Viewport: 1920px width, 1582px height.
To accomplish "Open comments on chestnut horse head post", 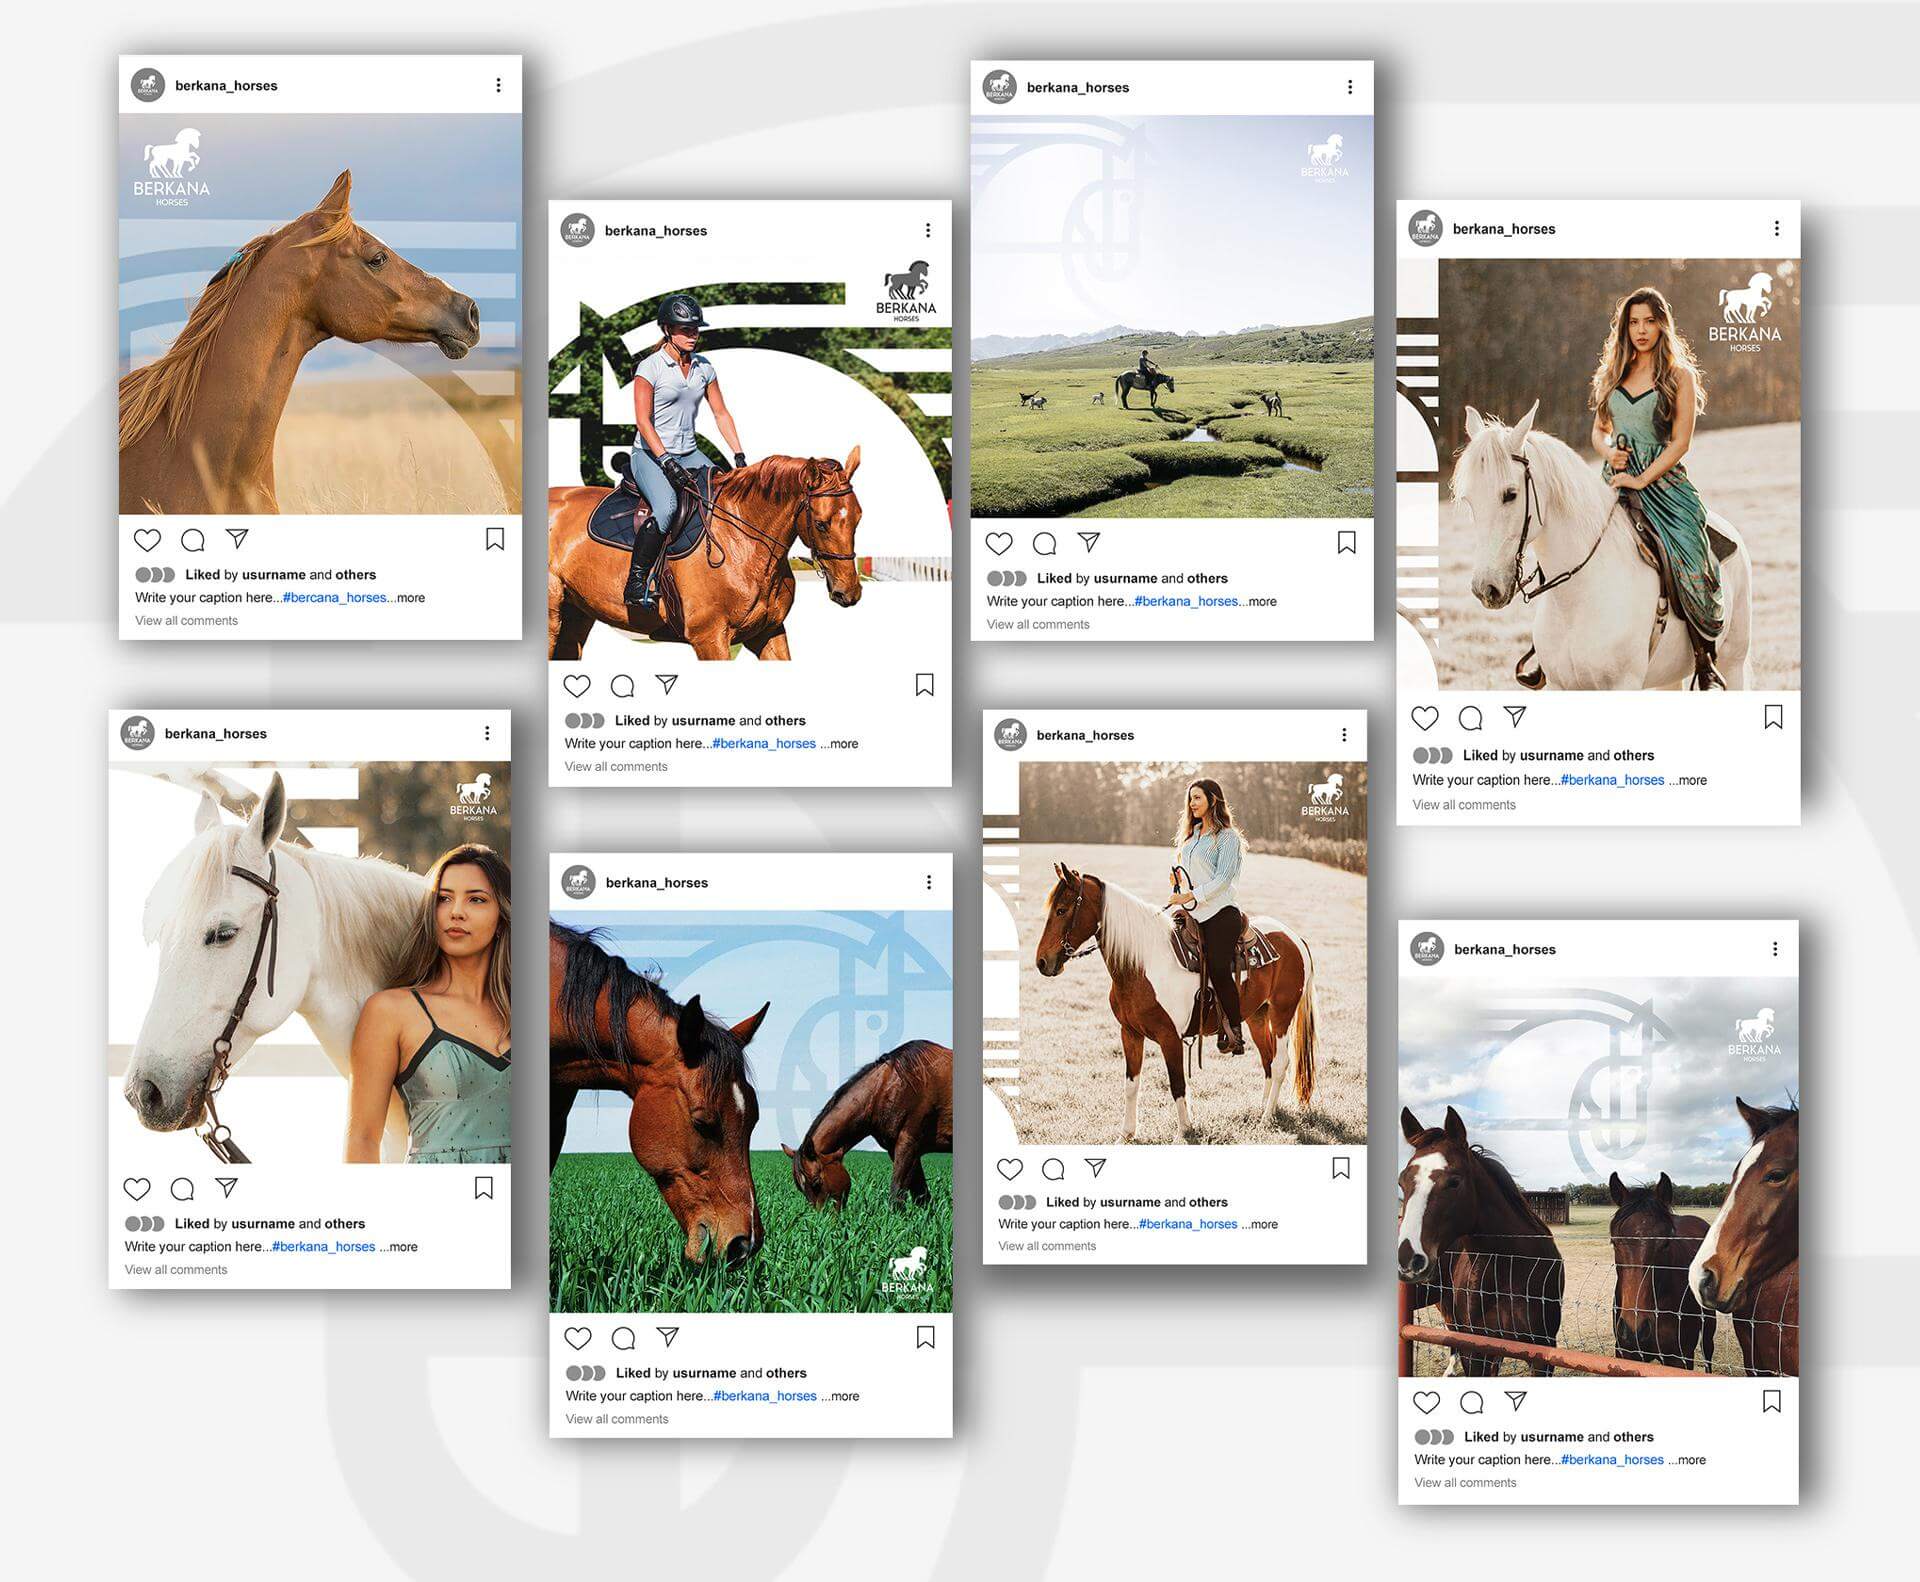I will [x=193, y=540].
